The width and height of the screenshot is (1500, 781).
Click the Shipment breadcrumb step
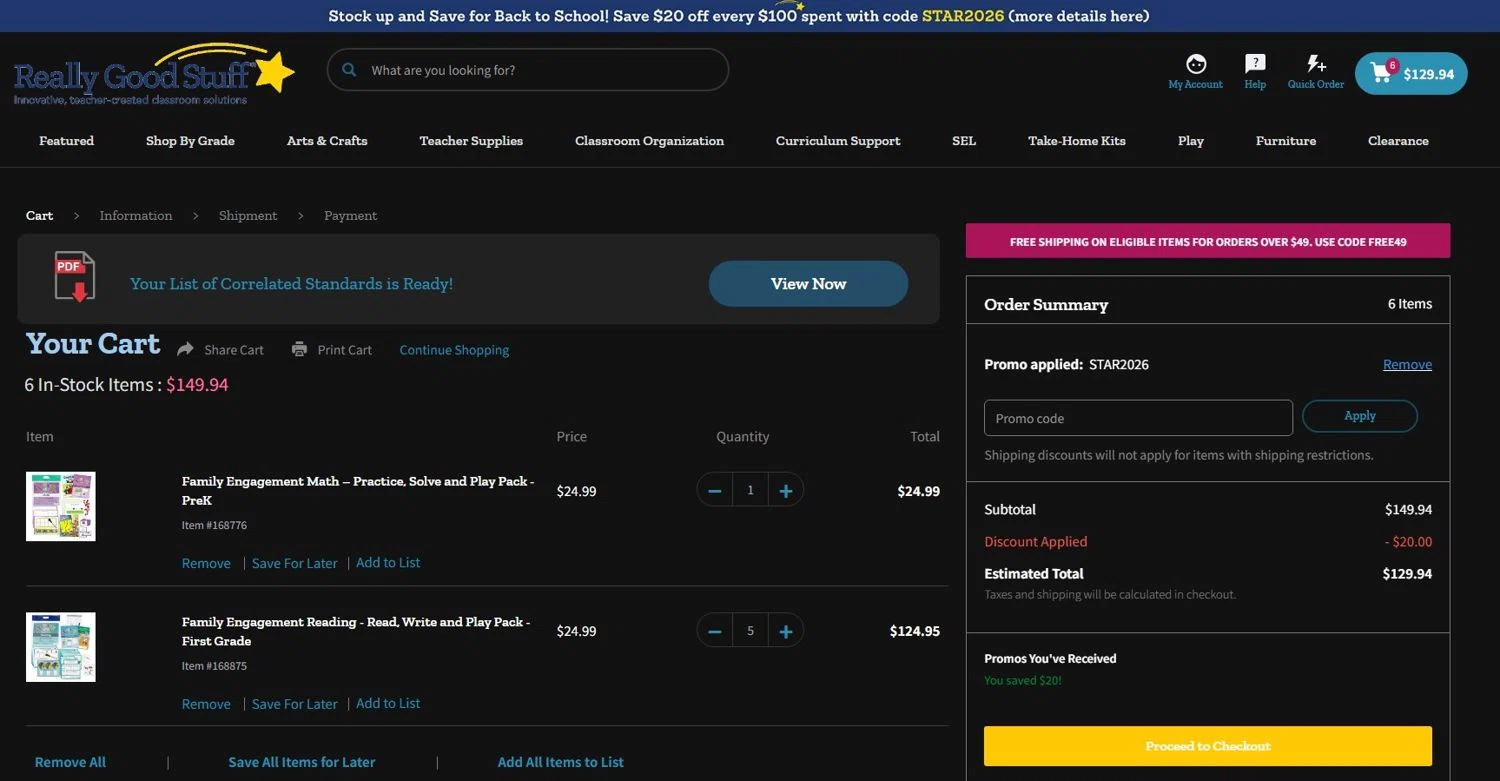pos(248,215)
